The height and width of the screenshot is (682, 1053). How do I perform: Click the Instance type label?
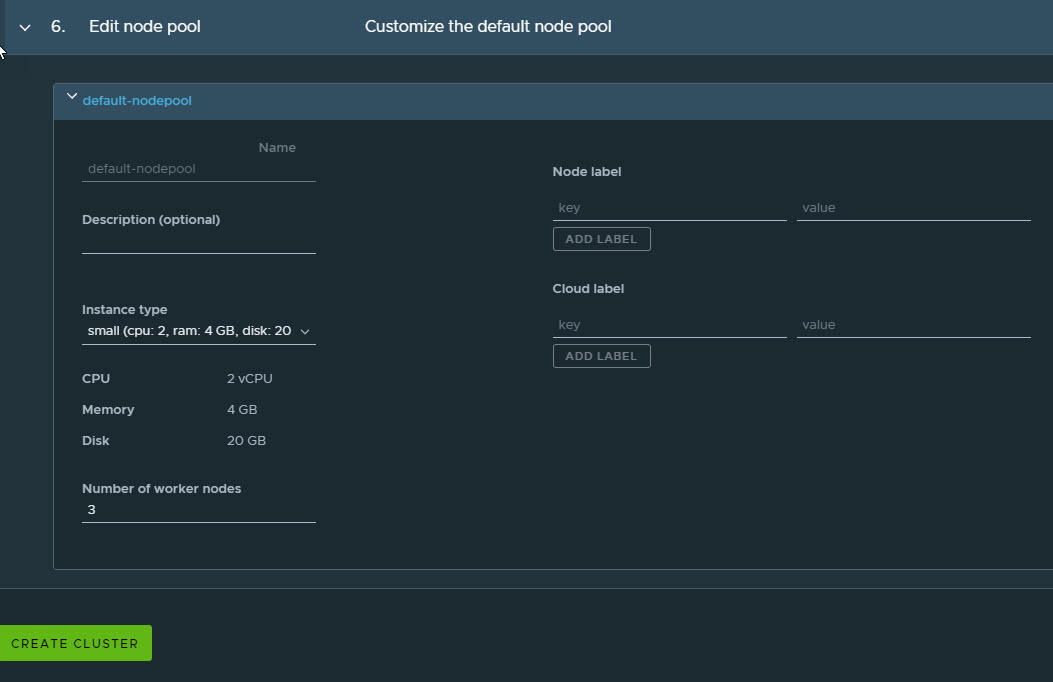tap(125, 310)
